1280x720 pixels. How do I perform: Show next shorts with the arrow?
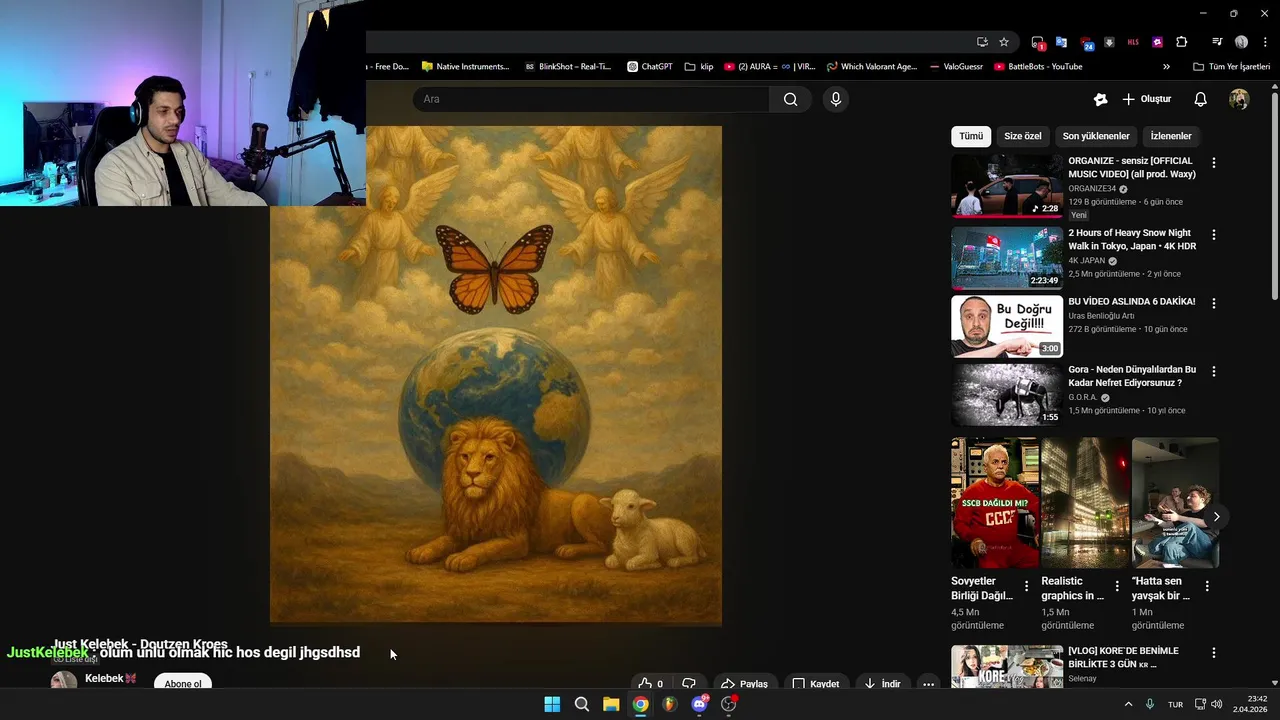1216,517
